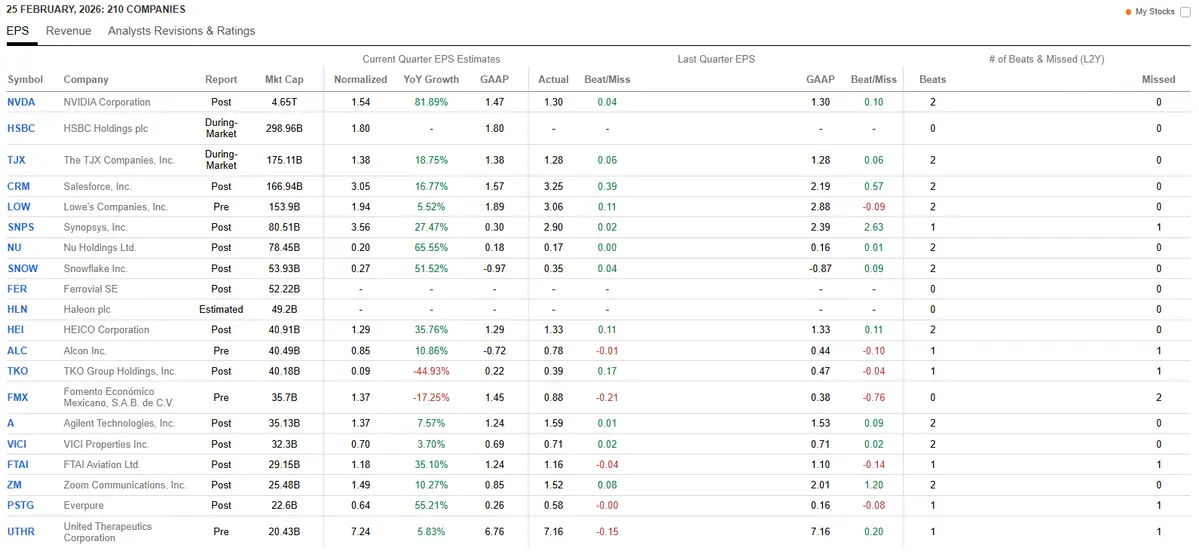Open the NU ticker link
Image resolution: width=1199 pixels, height=554 pixels.
[14, 248]
